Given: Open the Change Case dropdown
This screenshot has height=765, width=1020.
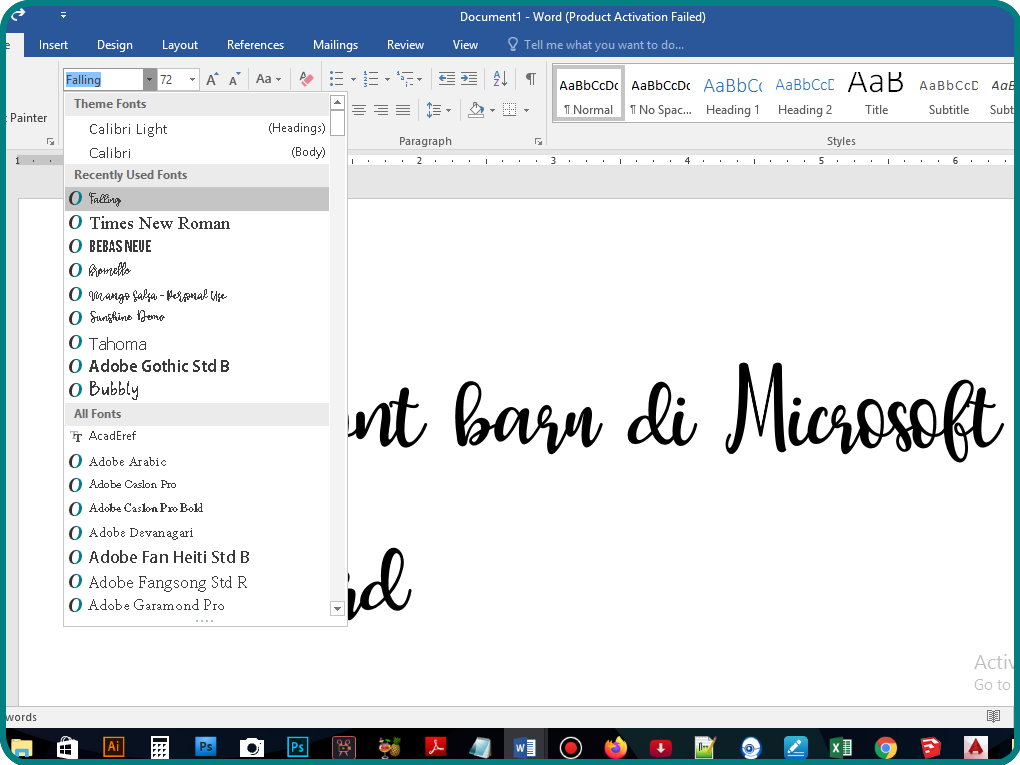Looking at the screenshot, I should (268, 79).
